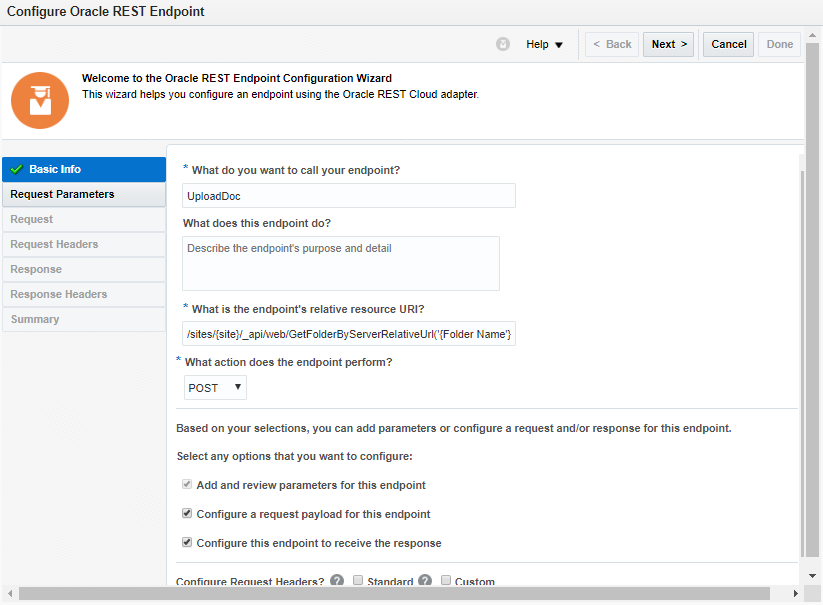Expand the Help dropdown menu
Image resolution: width=823 pixels, height=605 pixels.
[x=545, y=44]
